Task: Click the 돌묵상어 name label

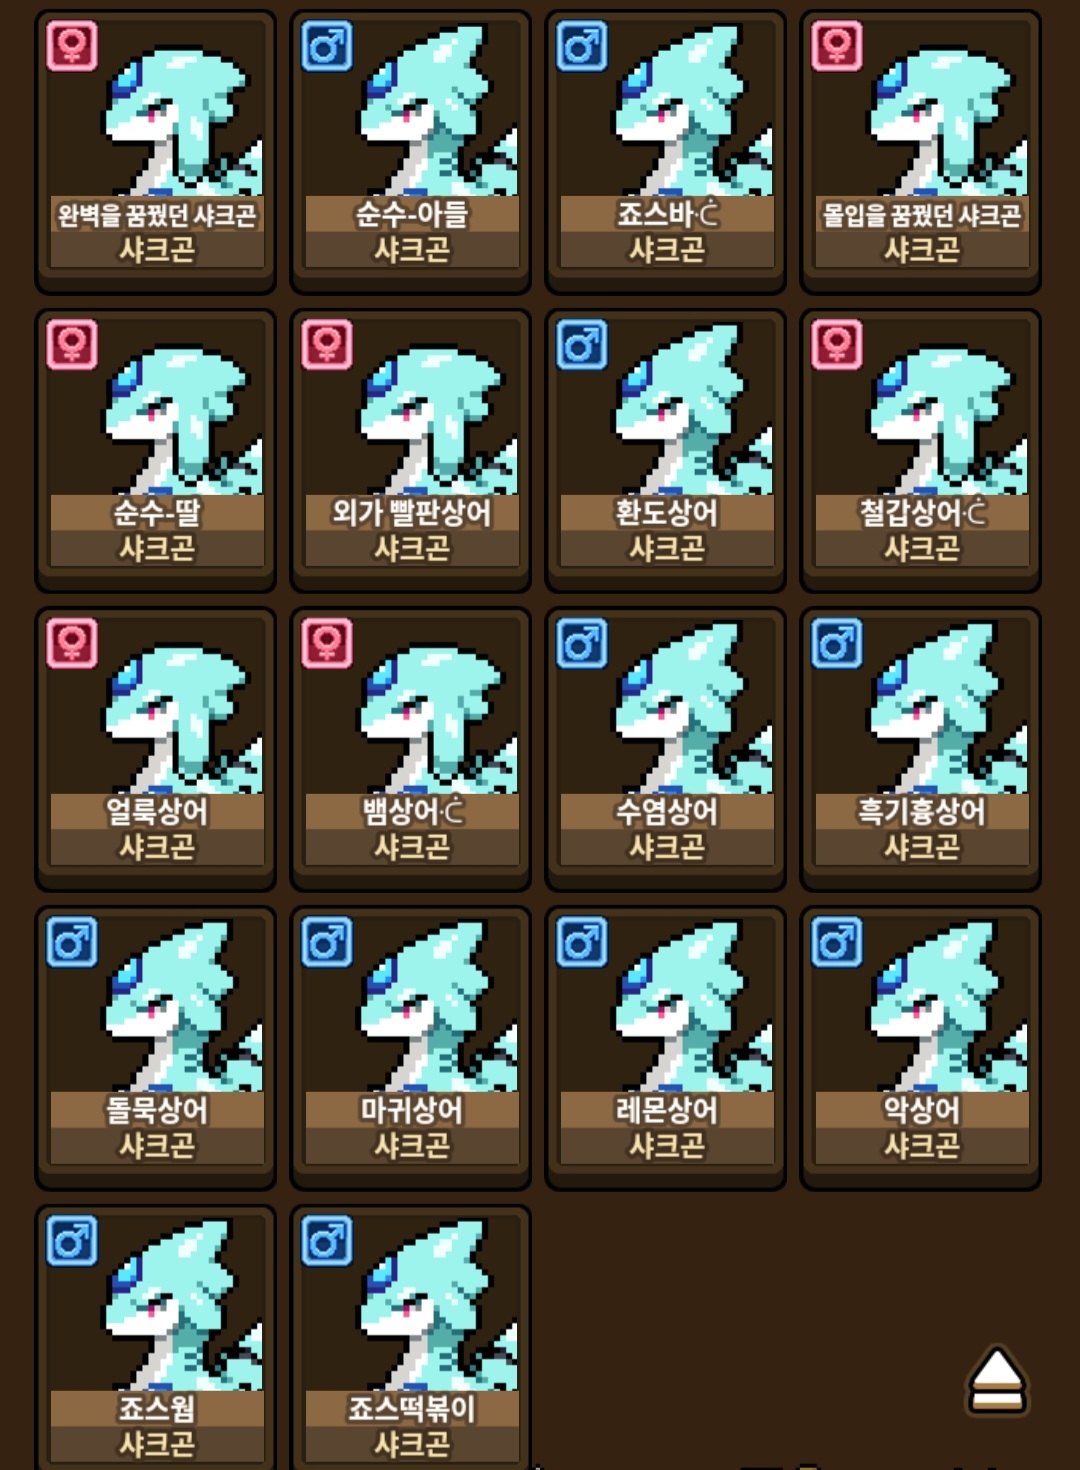Action: 157,1110
